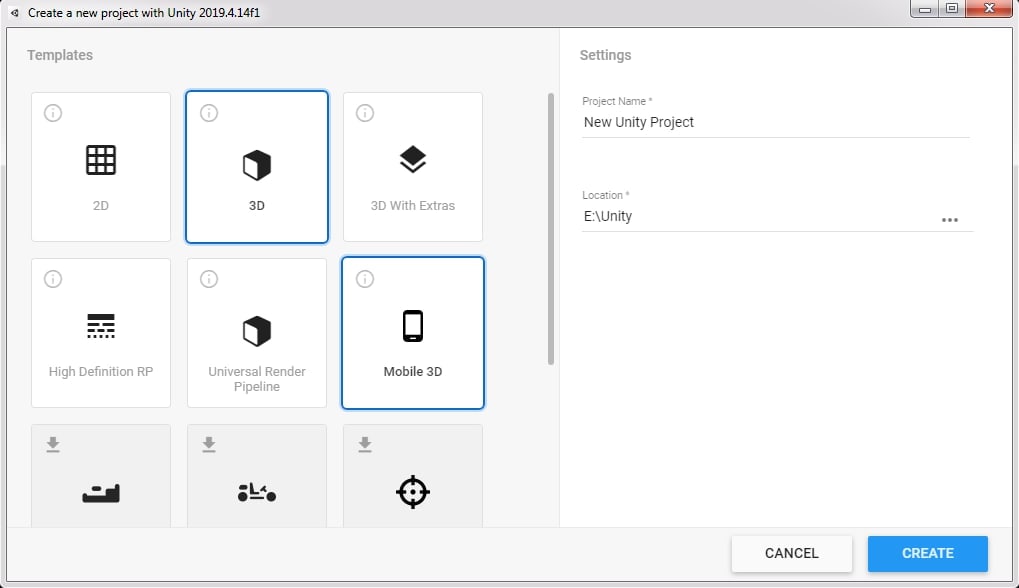
Task: Click the crosshair target icon
Action: pos(413,492)
